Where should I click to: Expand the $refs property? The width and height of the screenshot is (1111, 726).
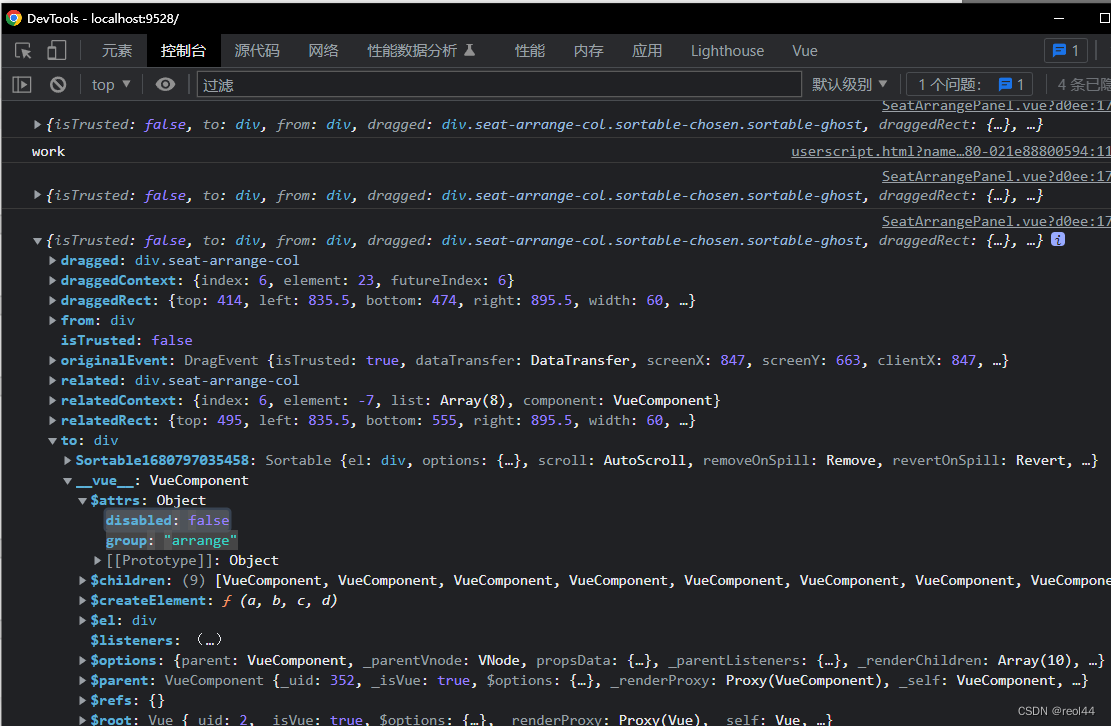coord(81,701)
